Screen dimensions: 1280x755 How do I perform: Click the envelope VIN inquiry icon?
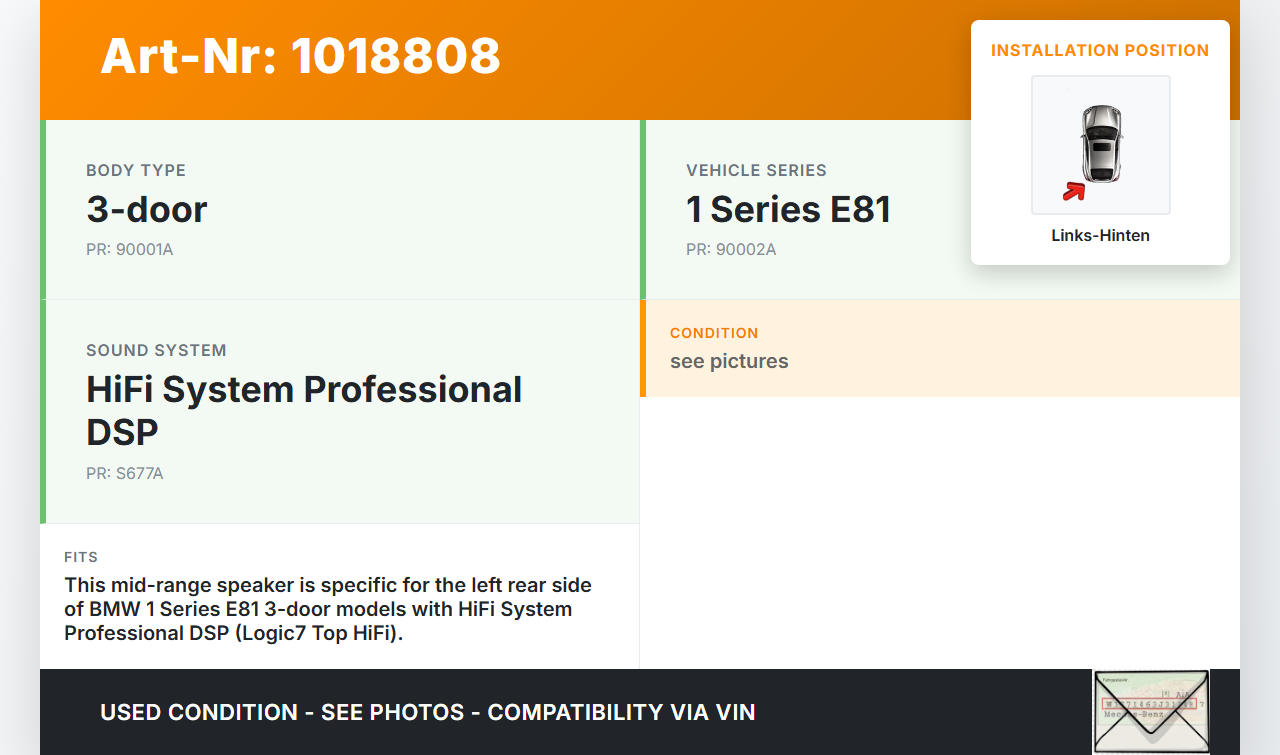pyautogui.click(x=1151, y=711)
